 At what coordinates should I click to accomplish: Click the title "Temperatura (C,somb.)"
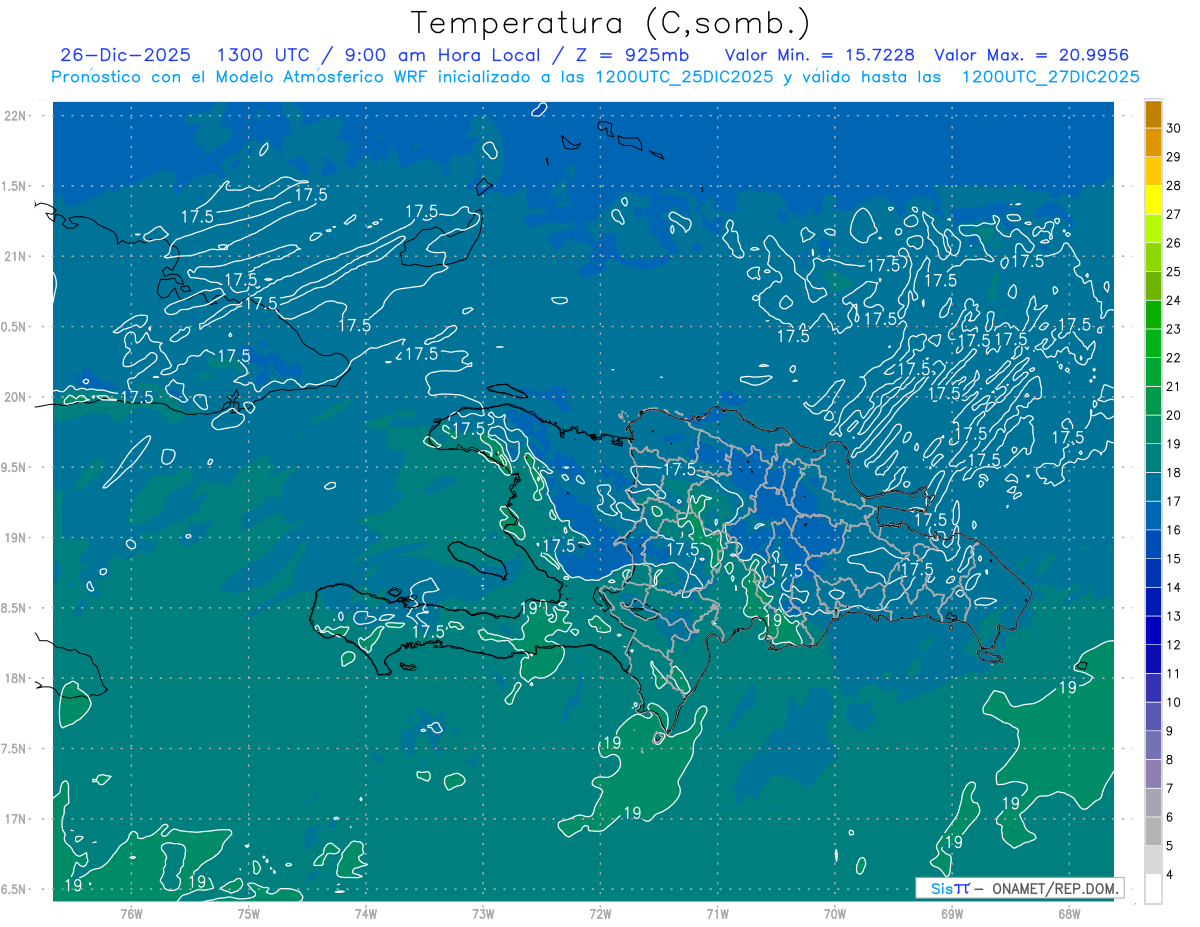[x=610, y=23]
